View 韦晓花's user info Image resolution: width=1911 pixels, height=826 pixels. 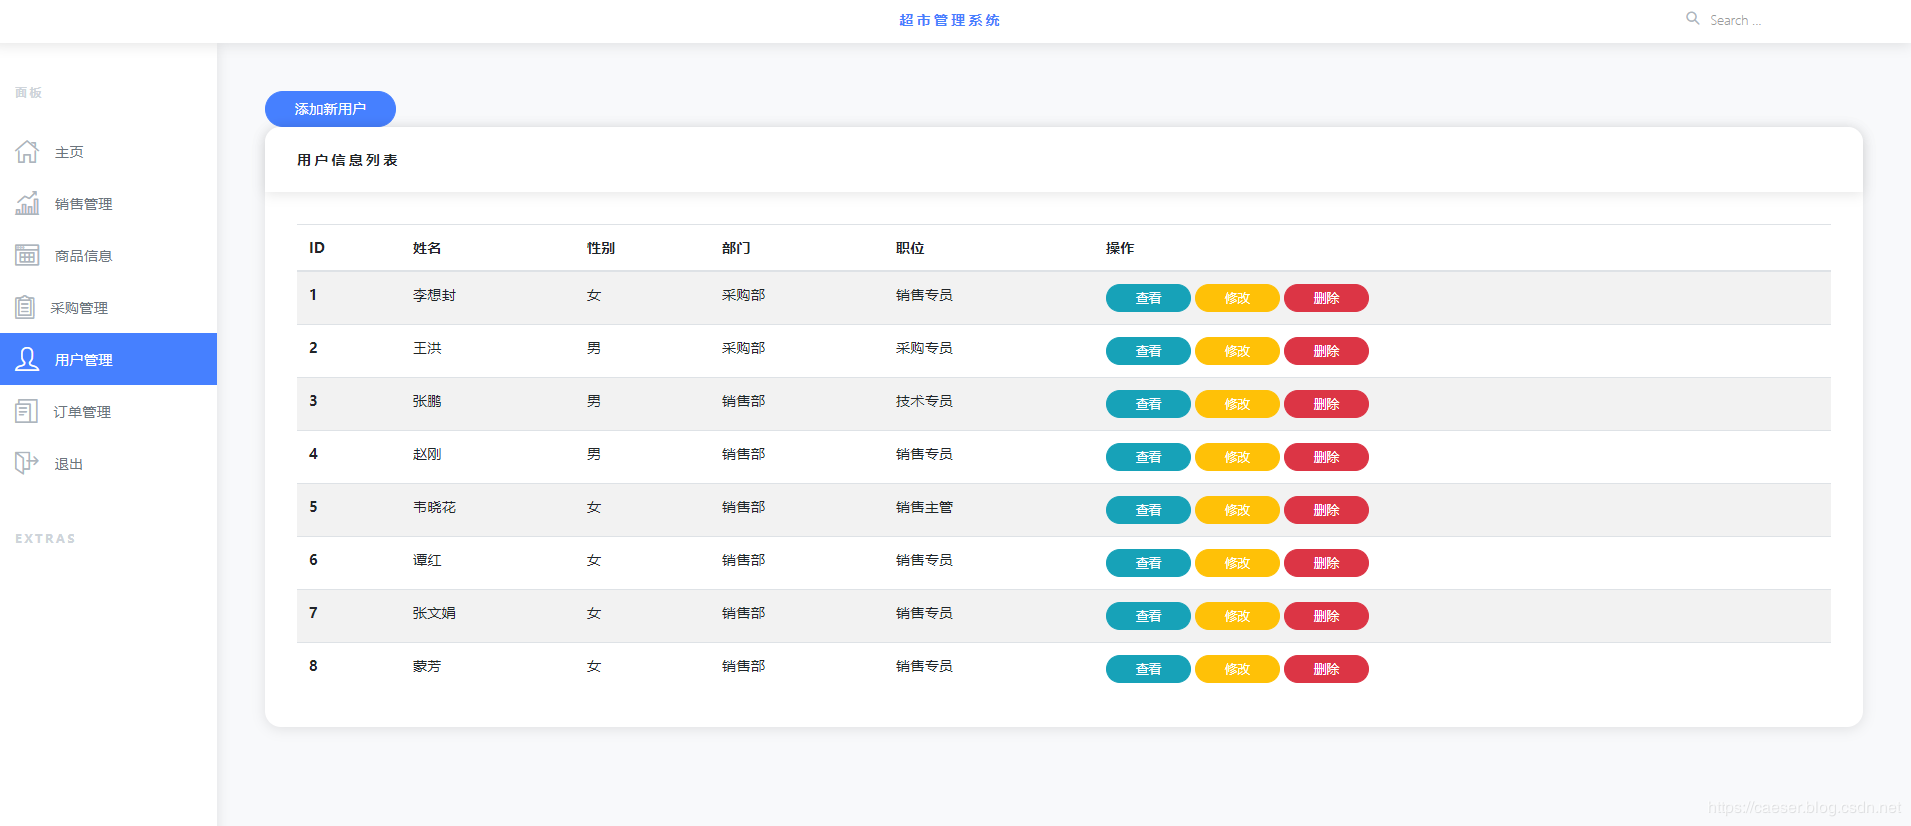pyautogui.click(x=1148, y=510)
